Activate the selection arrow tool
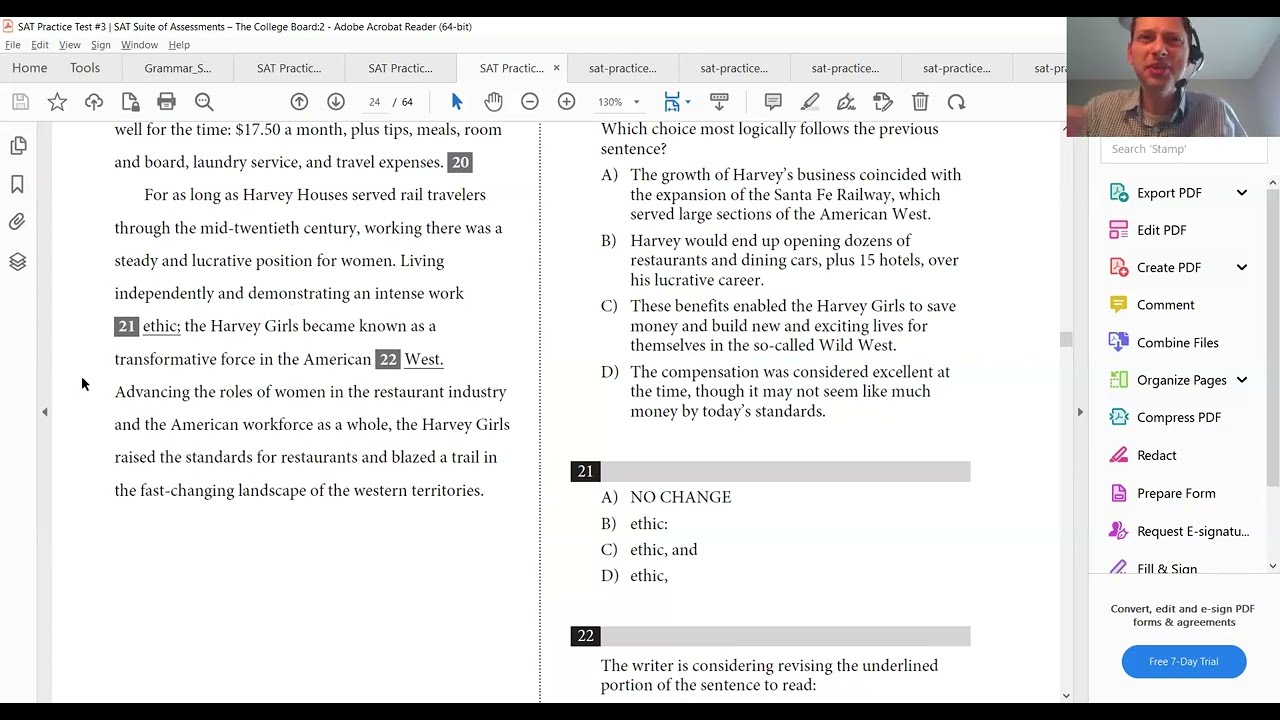 (457, 102)
